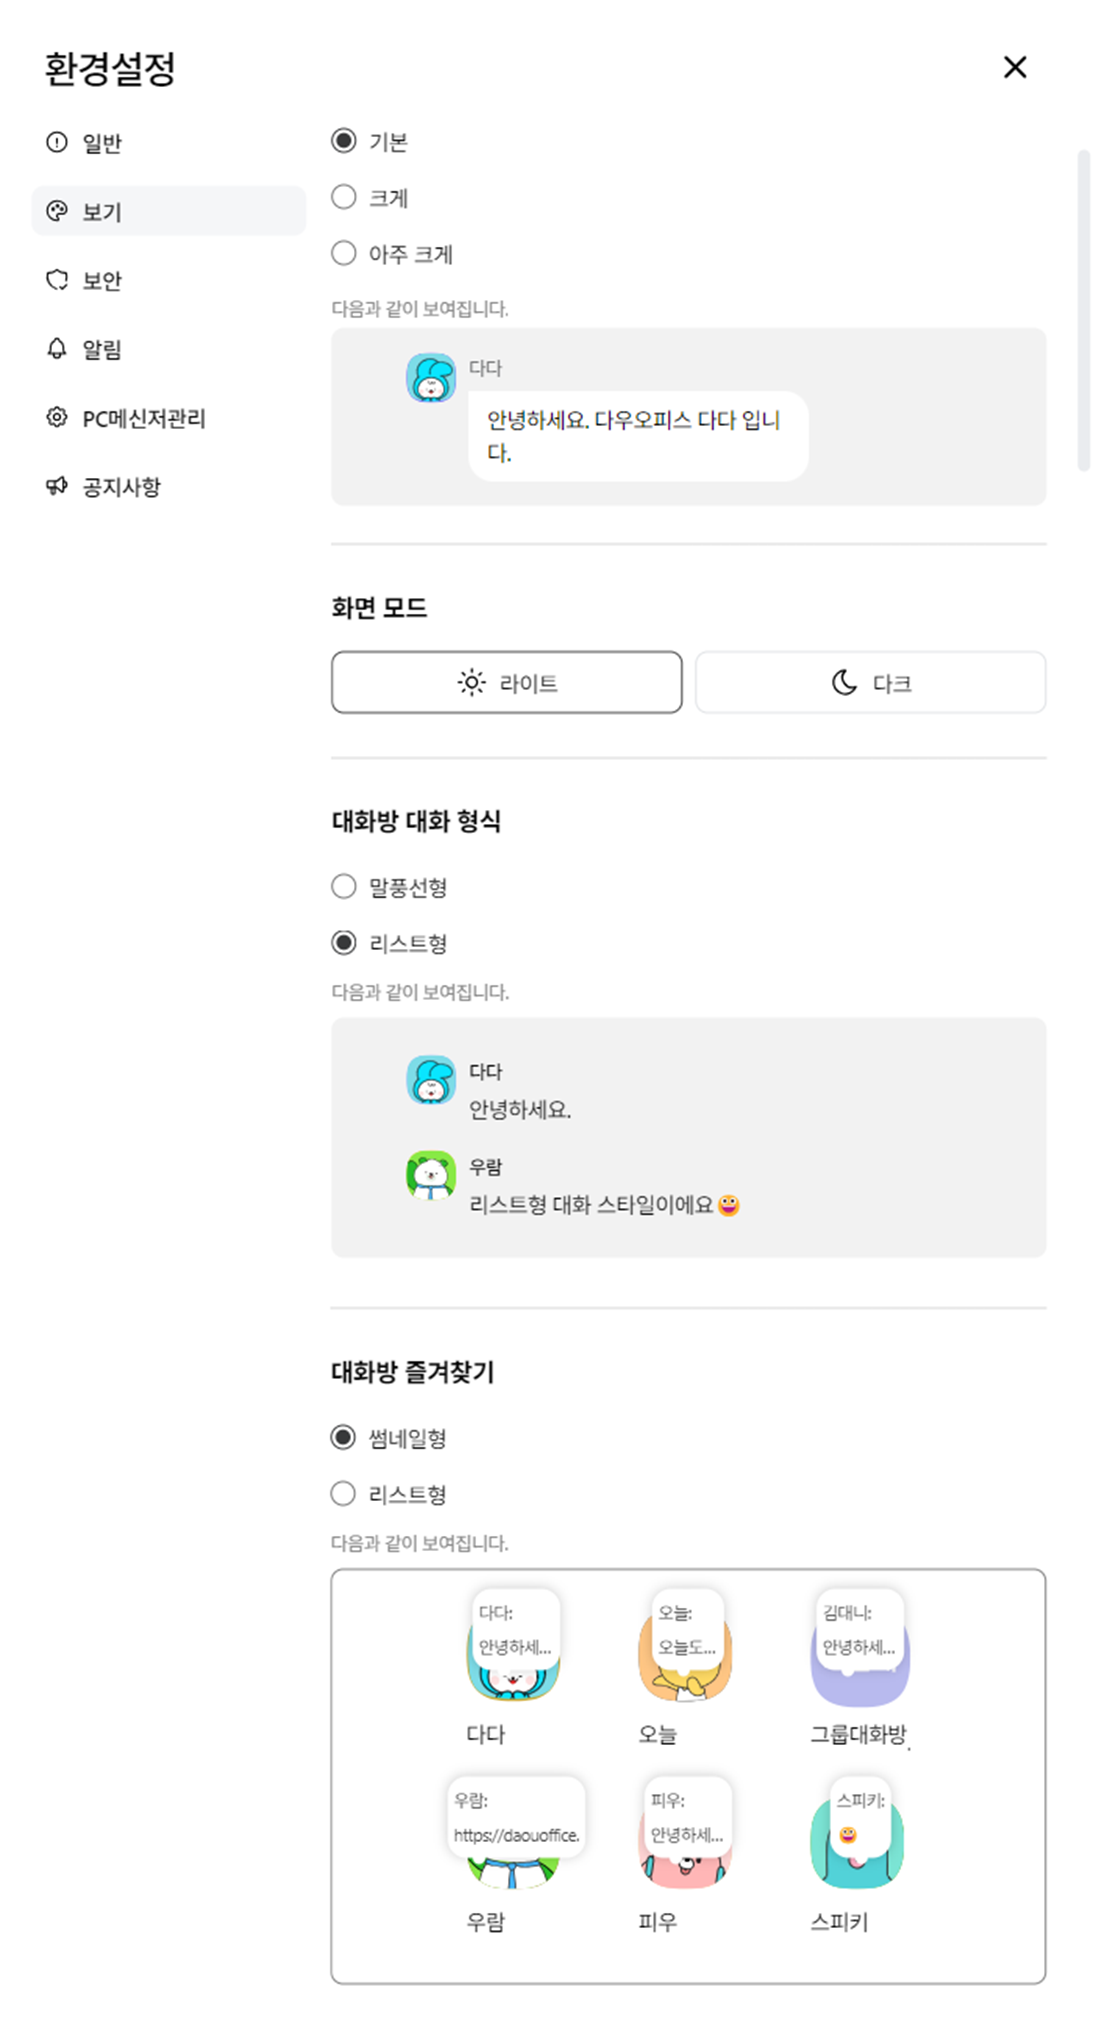
Task: Choose 리스트형 for 대화방 즐겨찾기
Action: point(344,1494)
